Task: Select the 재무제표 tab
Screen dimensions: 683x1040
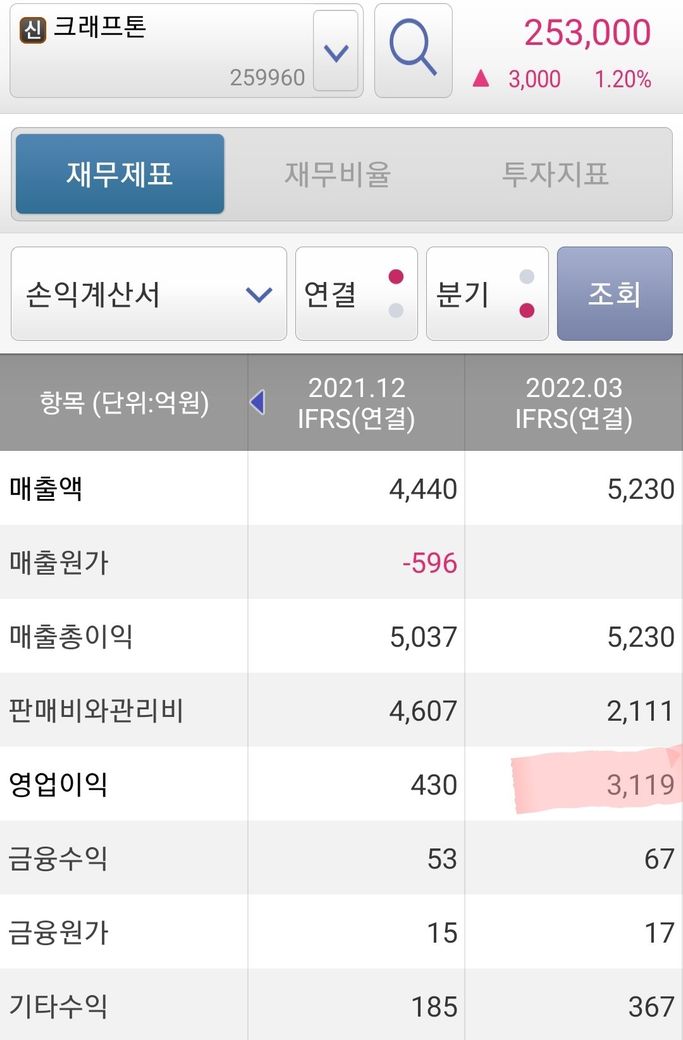Action: tap(120, 174)
